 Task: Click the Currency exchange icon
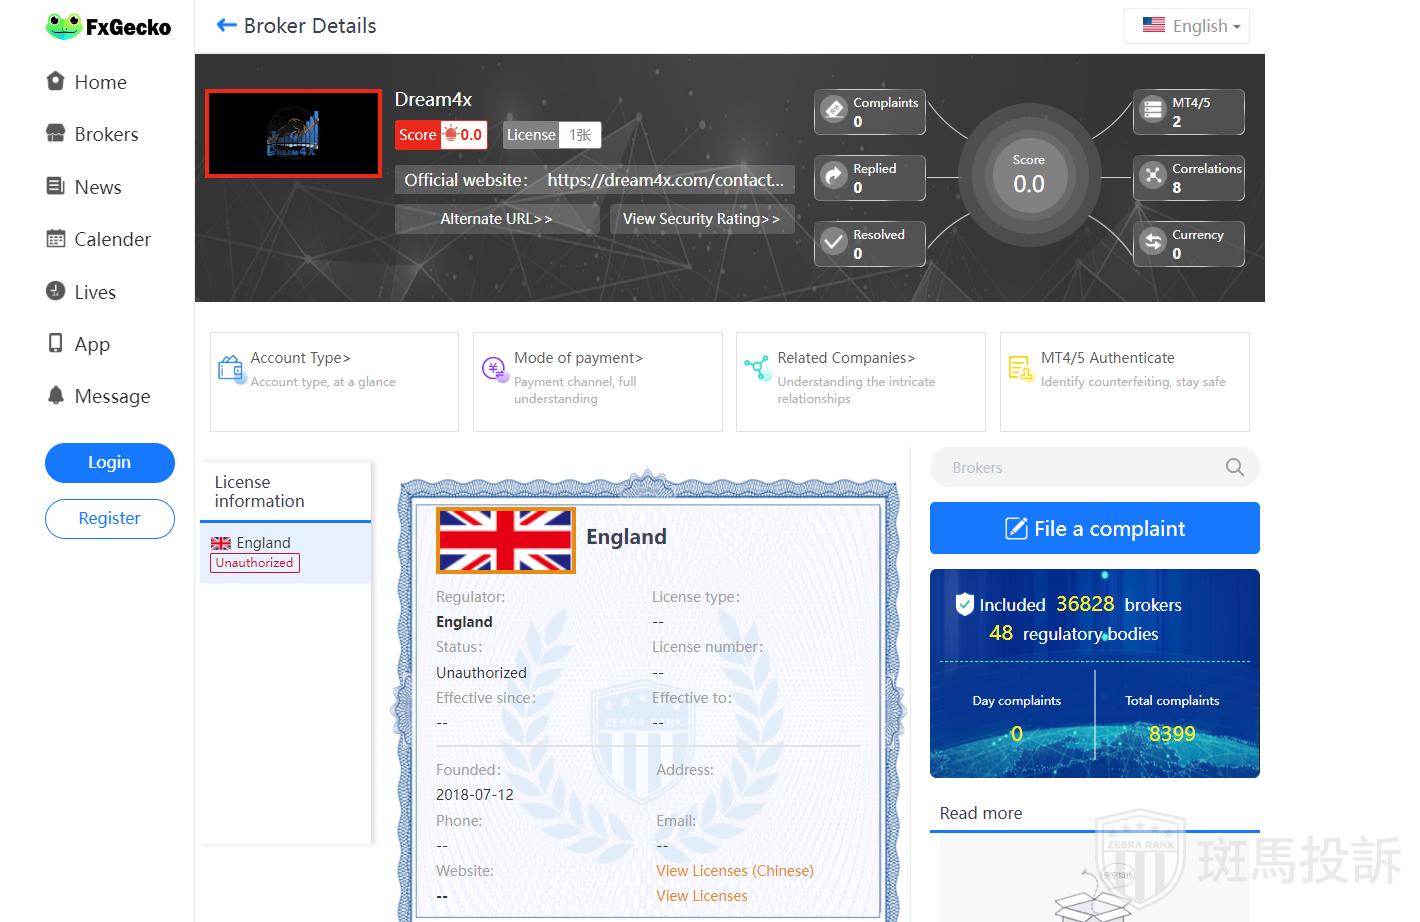coord(1153,242)
